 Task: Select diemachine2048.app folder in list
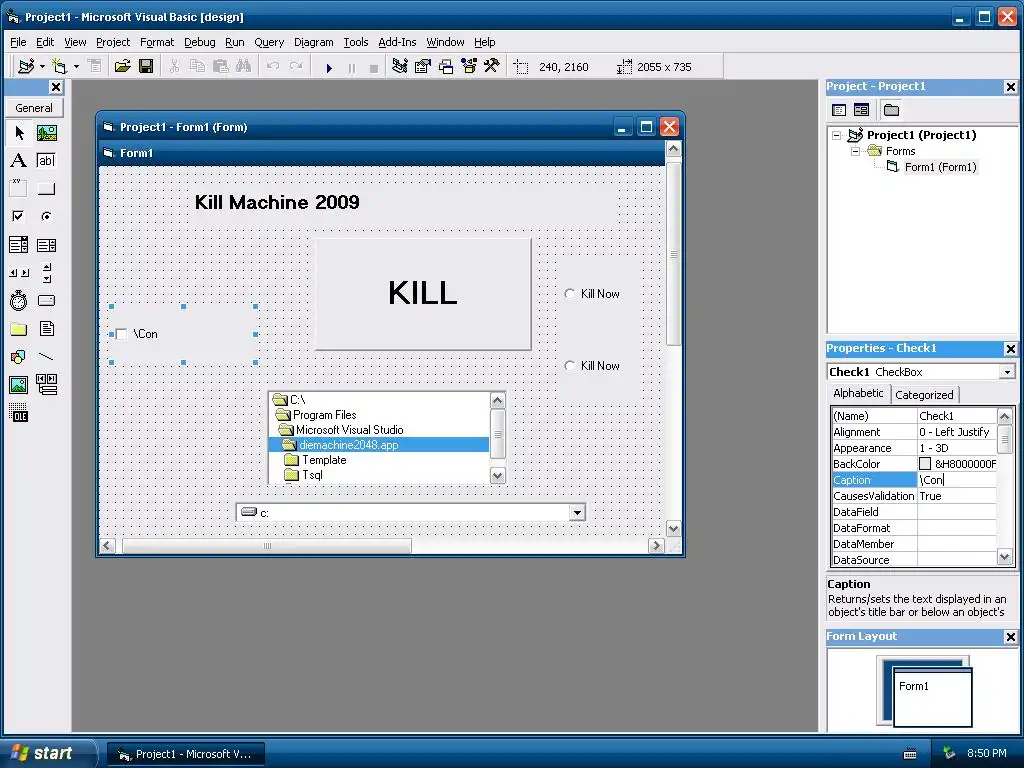click(379, 445)
